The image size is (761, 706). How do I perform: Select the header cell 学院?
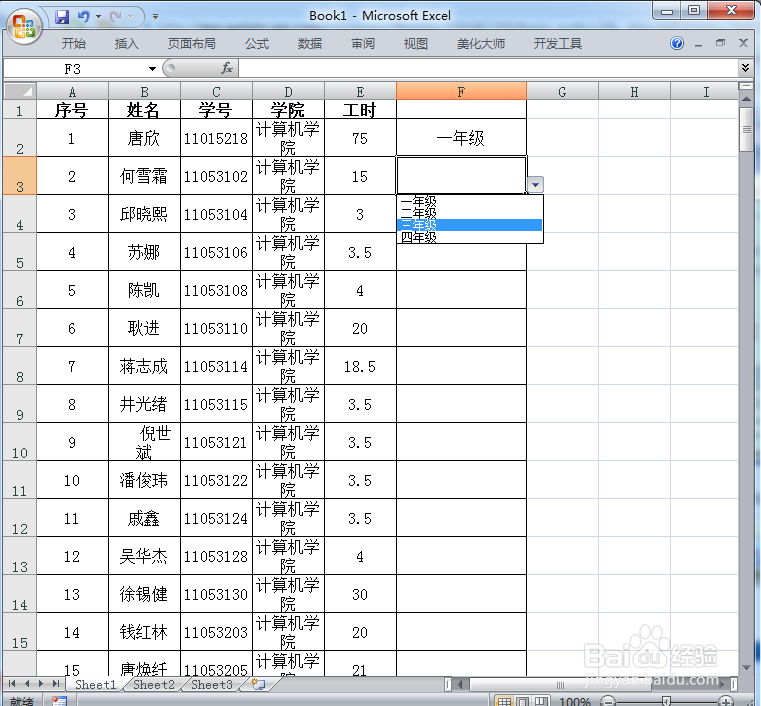[x=288, y=110]
